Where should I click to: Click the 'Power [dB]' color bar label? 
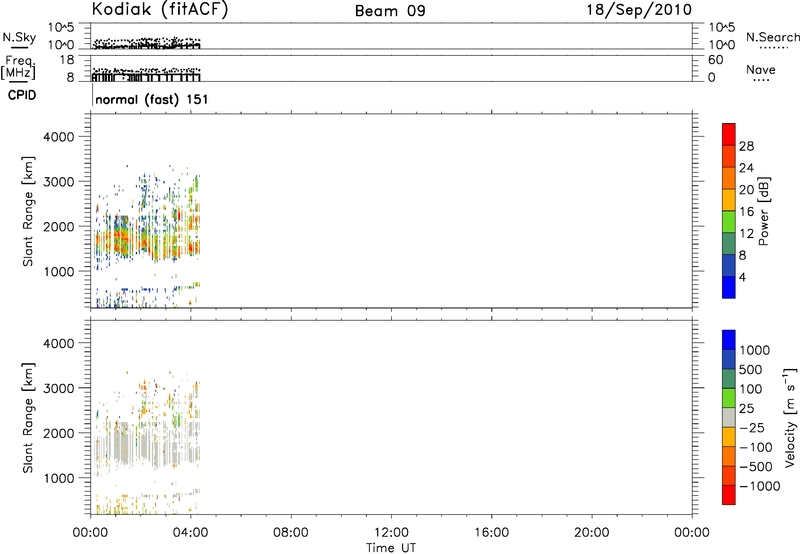click(763, 211)
